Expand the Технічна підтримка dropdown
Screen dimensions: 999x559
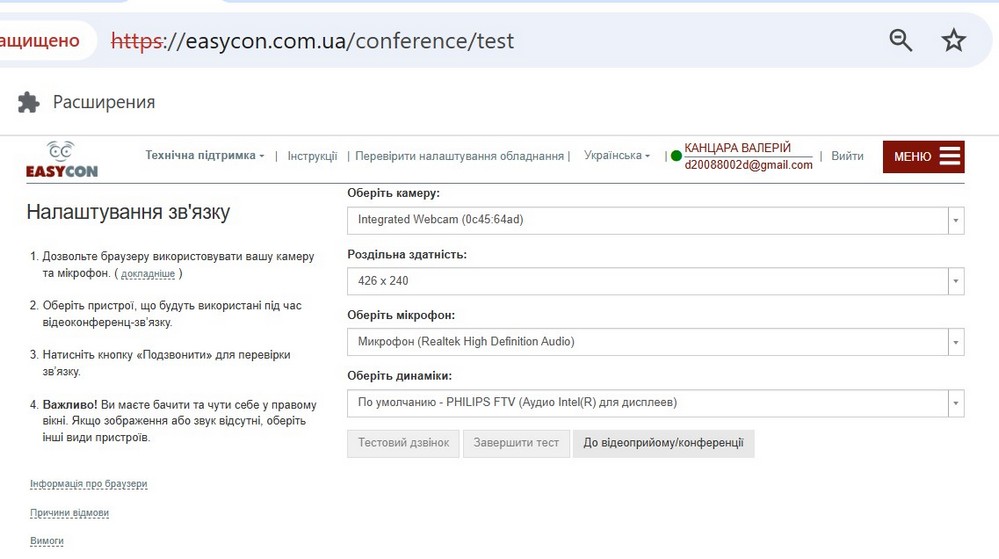click(x=205, y=156)
